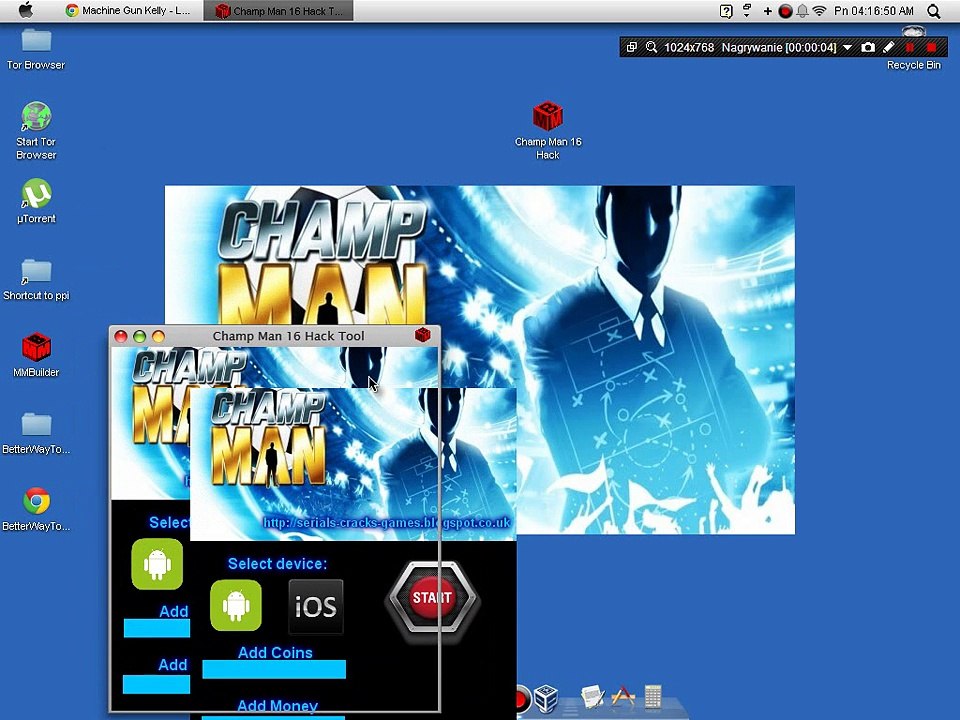Open Spotlight search magnifier
The height and width of the screenshot is (720, 960).
click(934, 10)
